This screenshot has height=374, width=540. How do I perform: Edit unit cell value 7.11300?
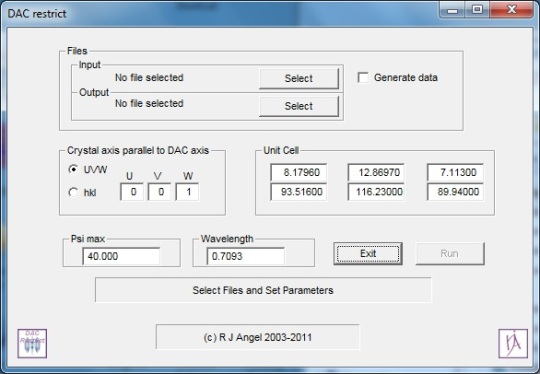coord(455,172)
